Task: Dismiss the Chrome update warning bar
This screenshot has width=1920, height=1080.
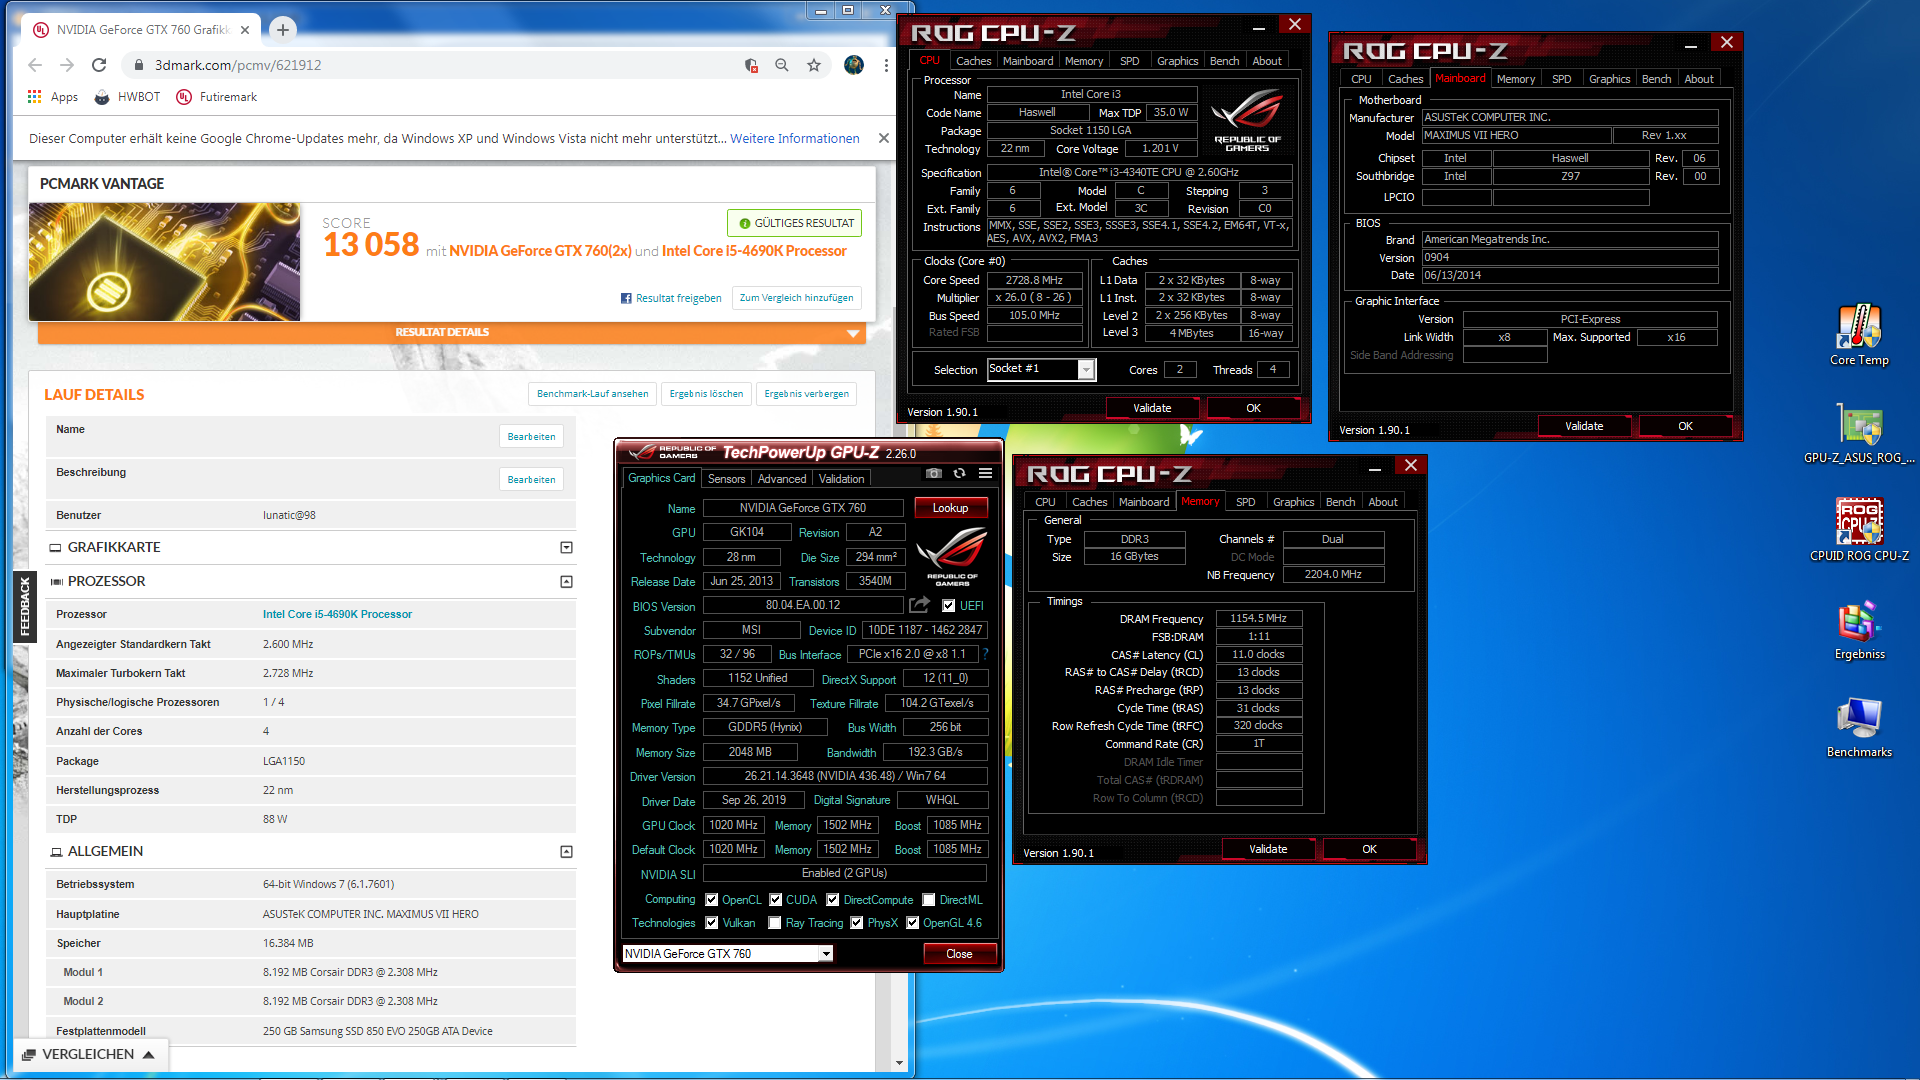Action: tap(884, 138)
